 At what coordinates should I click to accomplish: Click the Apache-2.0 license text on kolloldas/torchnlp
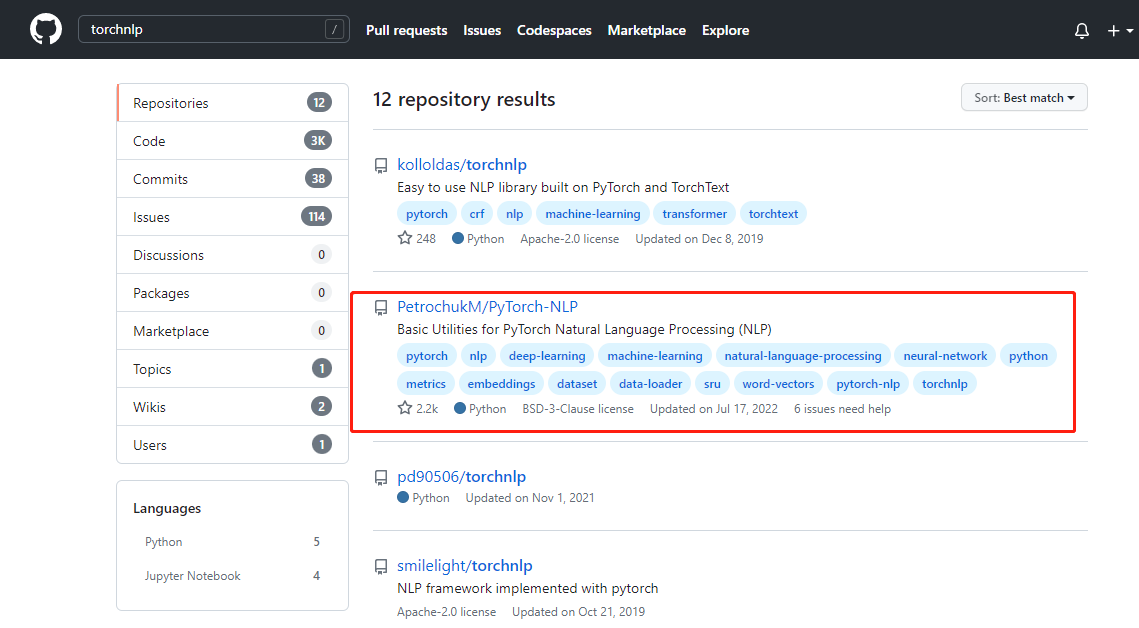pos(570,239)
